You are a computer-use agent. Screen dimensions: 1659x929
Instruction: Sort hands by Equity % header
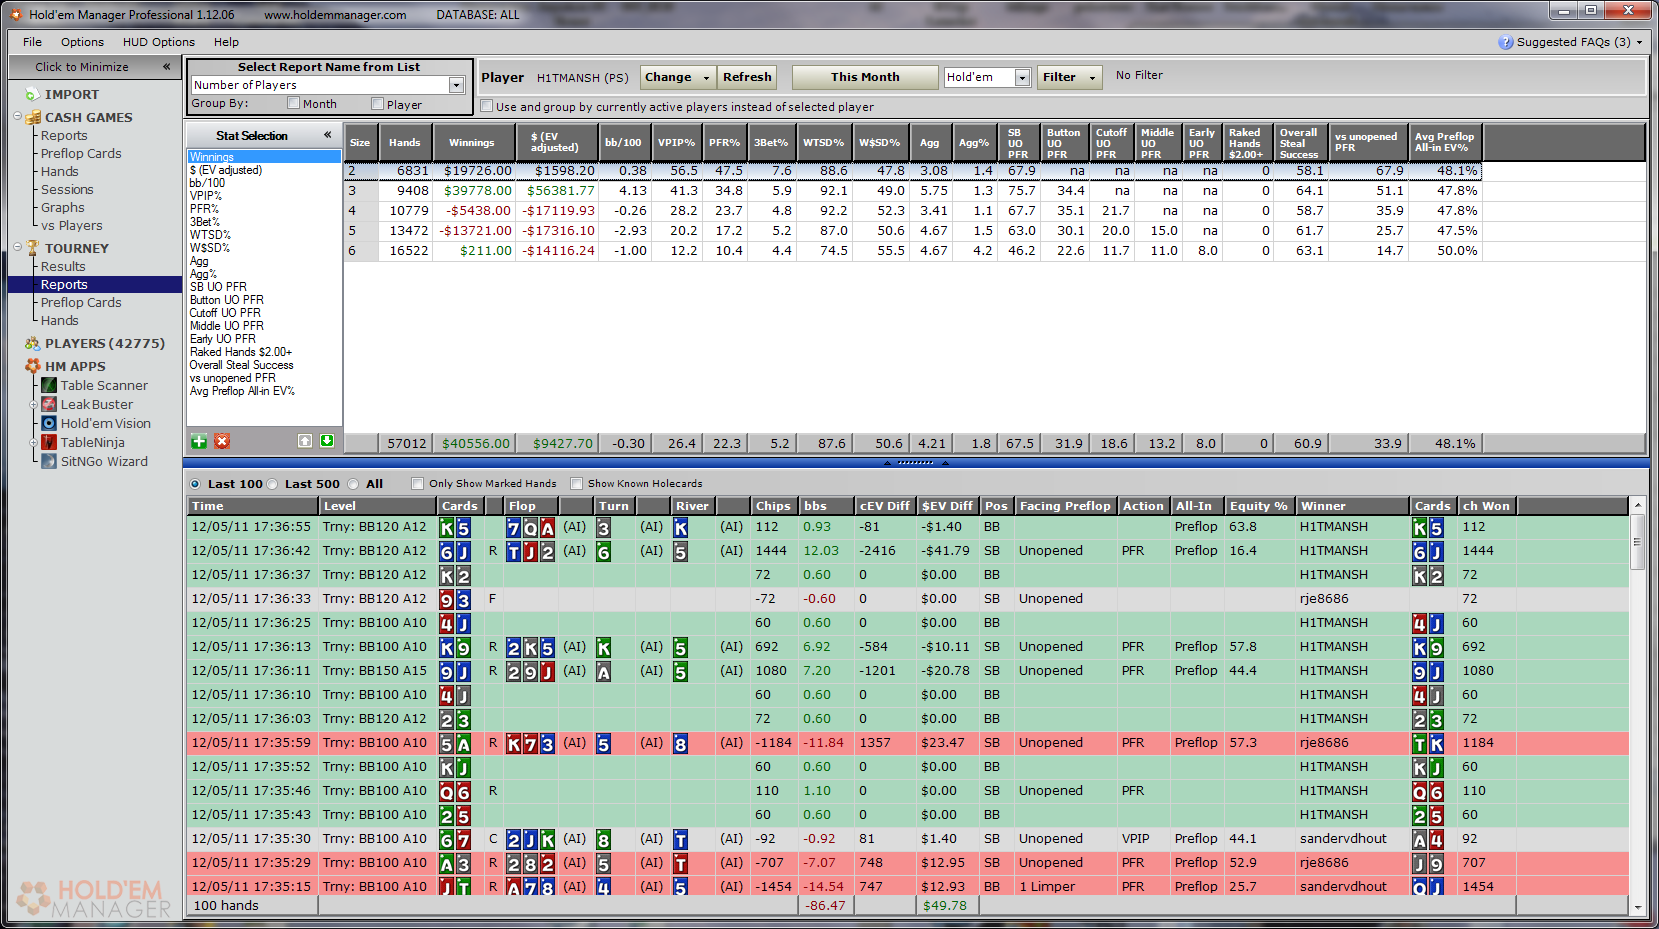pyautogui.click(x=1259, y=506)
